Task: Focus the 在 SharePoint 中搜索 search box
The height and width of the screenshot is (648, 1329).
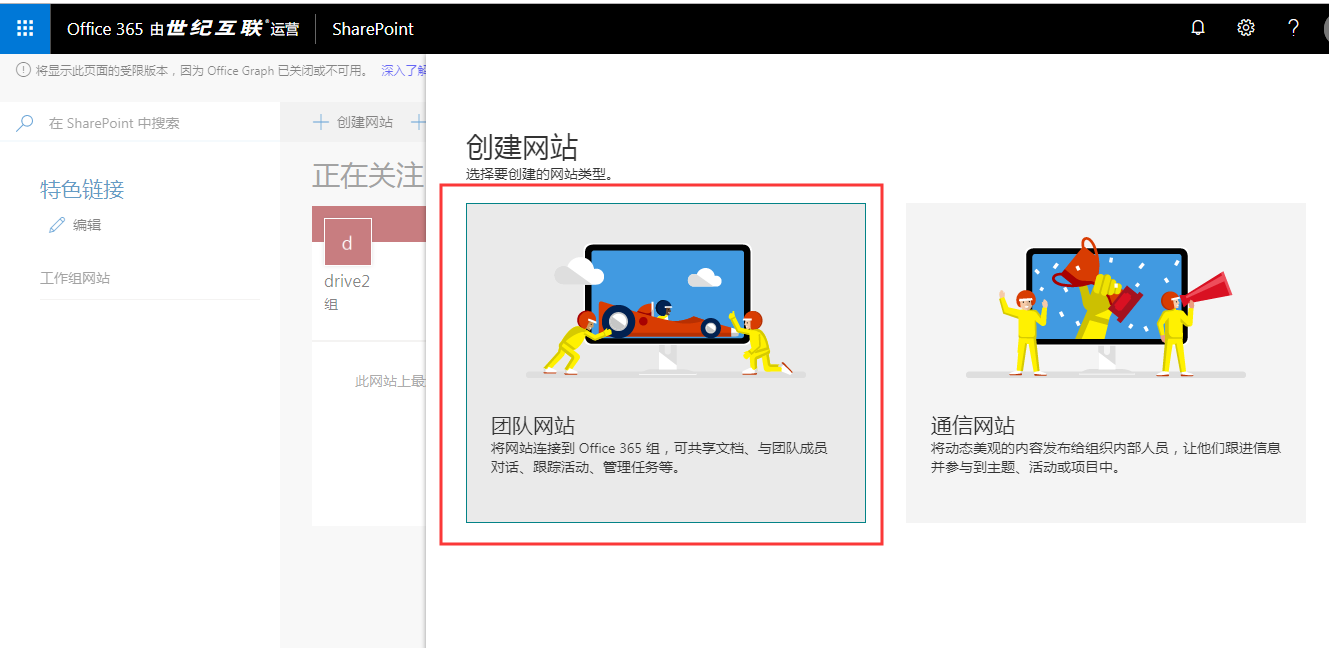Action: pyautogui.click(x=150, y=123)
